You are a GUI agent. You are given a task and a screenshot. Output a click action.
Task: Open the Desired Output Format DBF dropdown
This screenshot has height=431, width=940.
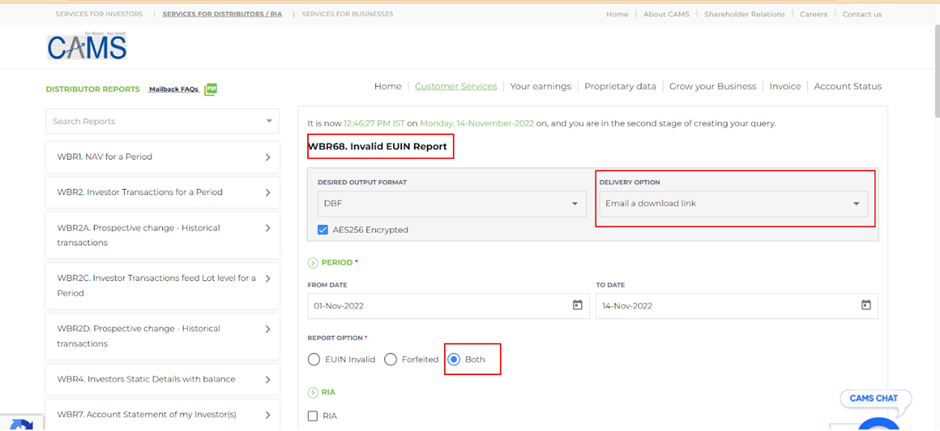452,204
